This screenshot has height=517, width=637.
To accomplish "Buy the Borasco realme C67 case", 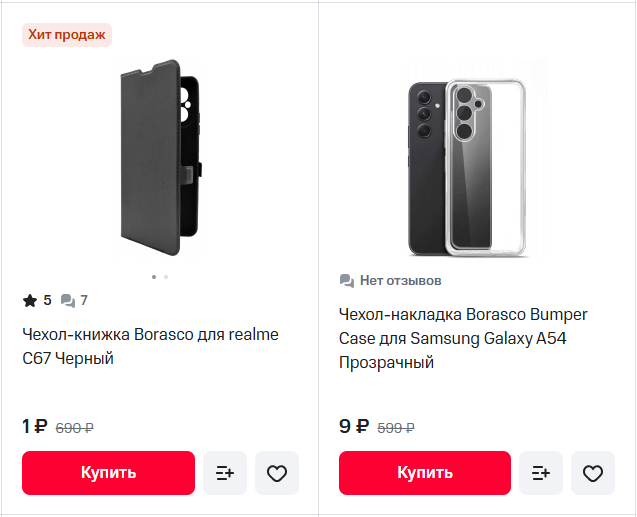I will (x=108, y=473).
